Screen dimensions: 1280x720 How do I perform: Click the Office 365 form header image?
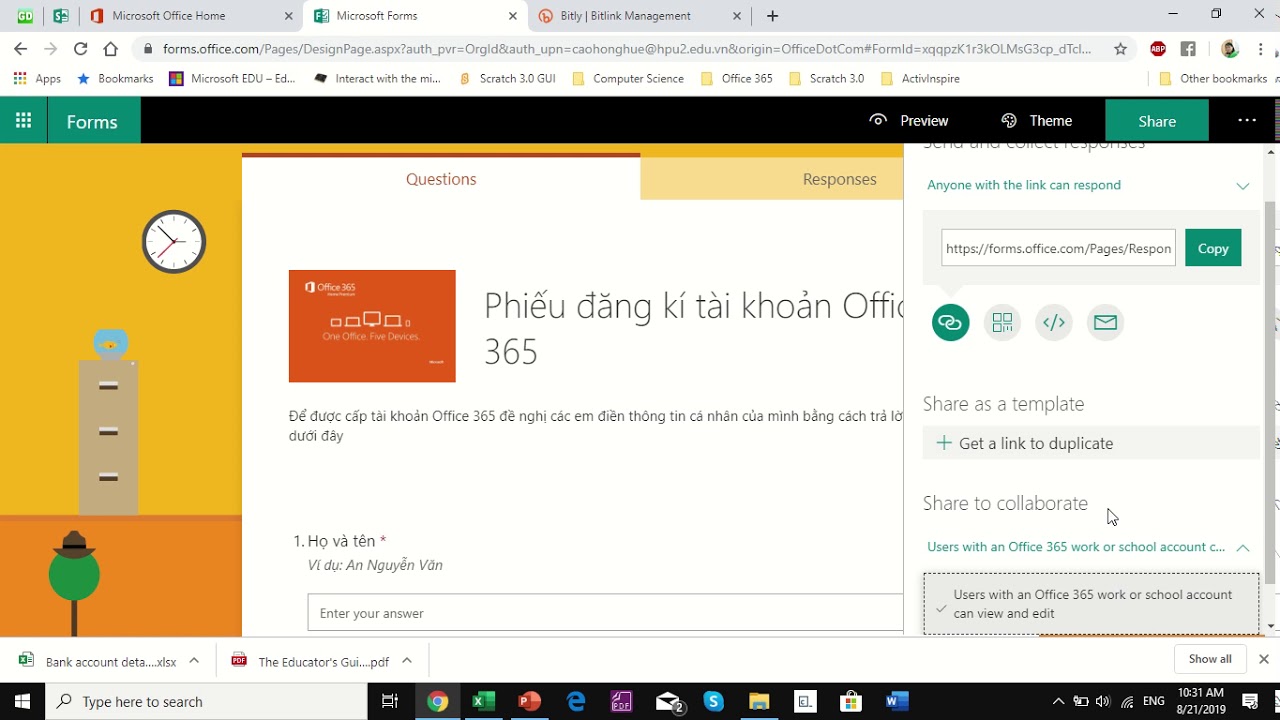click(x=372, y=326)
